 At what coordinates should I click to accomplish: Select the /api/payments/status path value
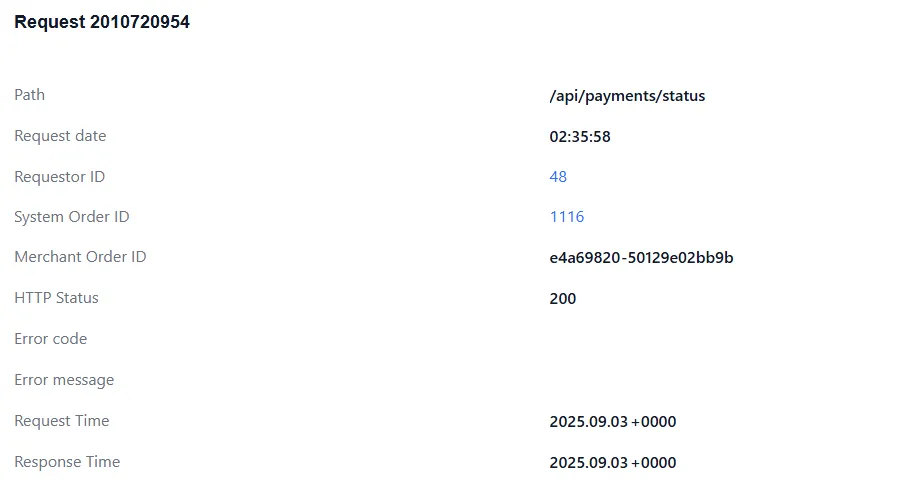[627, 96]
